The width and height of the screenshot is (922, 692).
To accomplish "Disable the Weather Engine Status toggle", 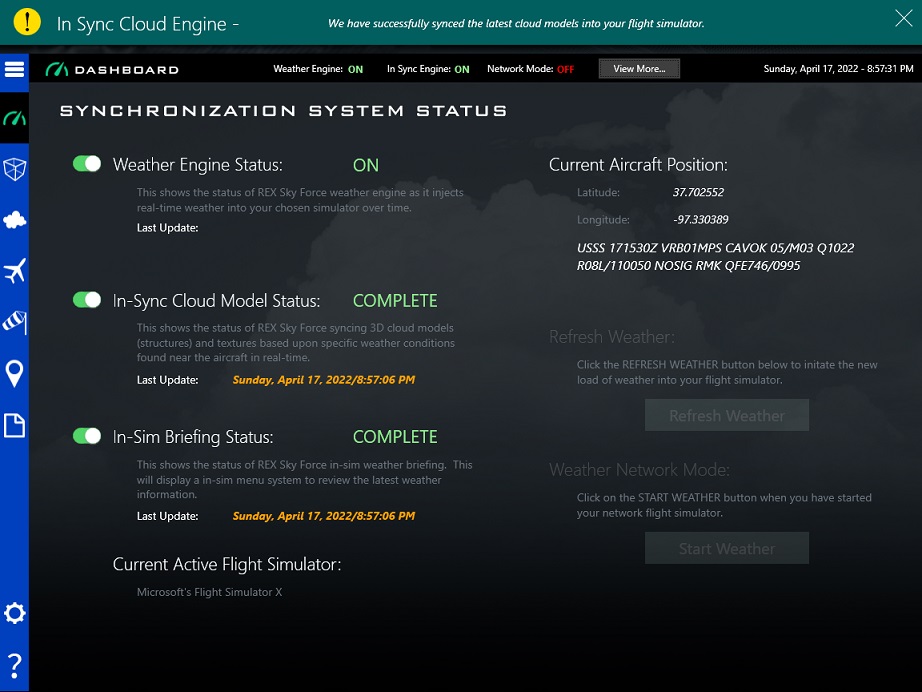I will [87, 164].
